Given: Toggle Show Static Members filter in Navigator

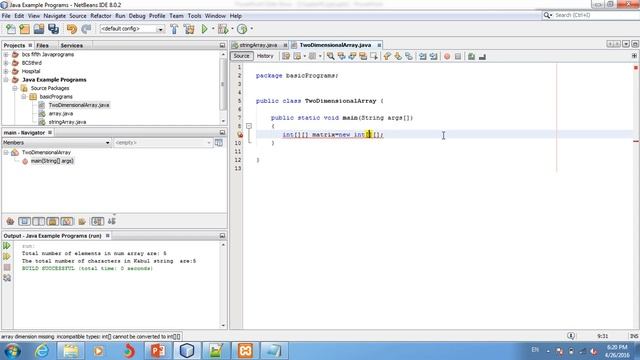Looking at the screenshot, I should pos(38,221).
